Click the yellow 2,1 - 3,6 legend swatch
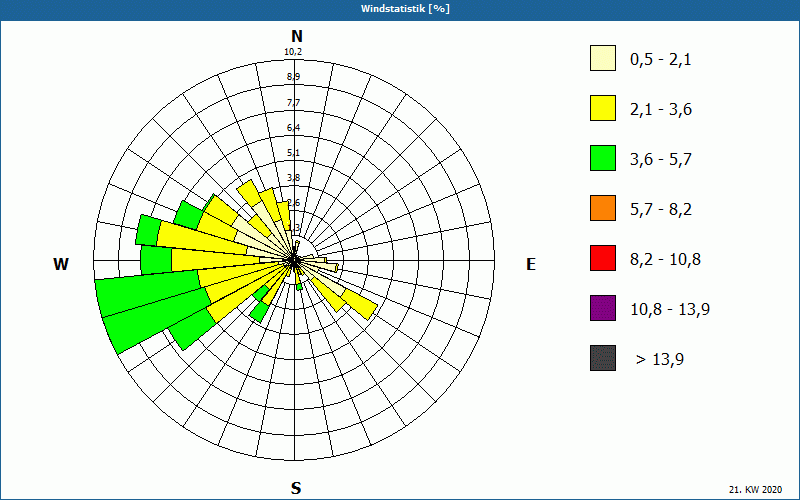 (x=603, y=108)
